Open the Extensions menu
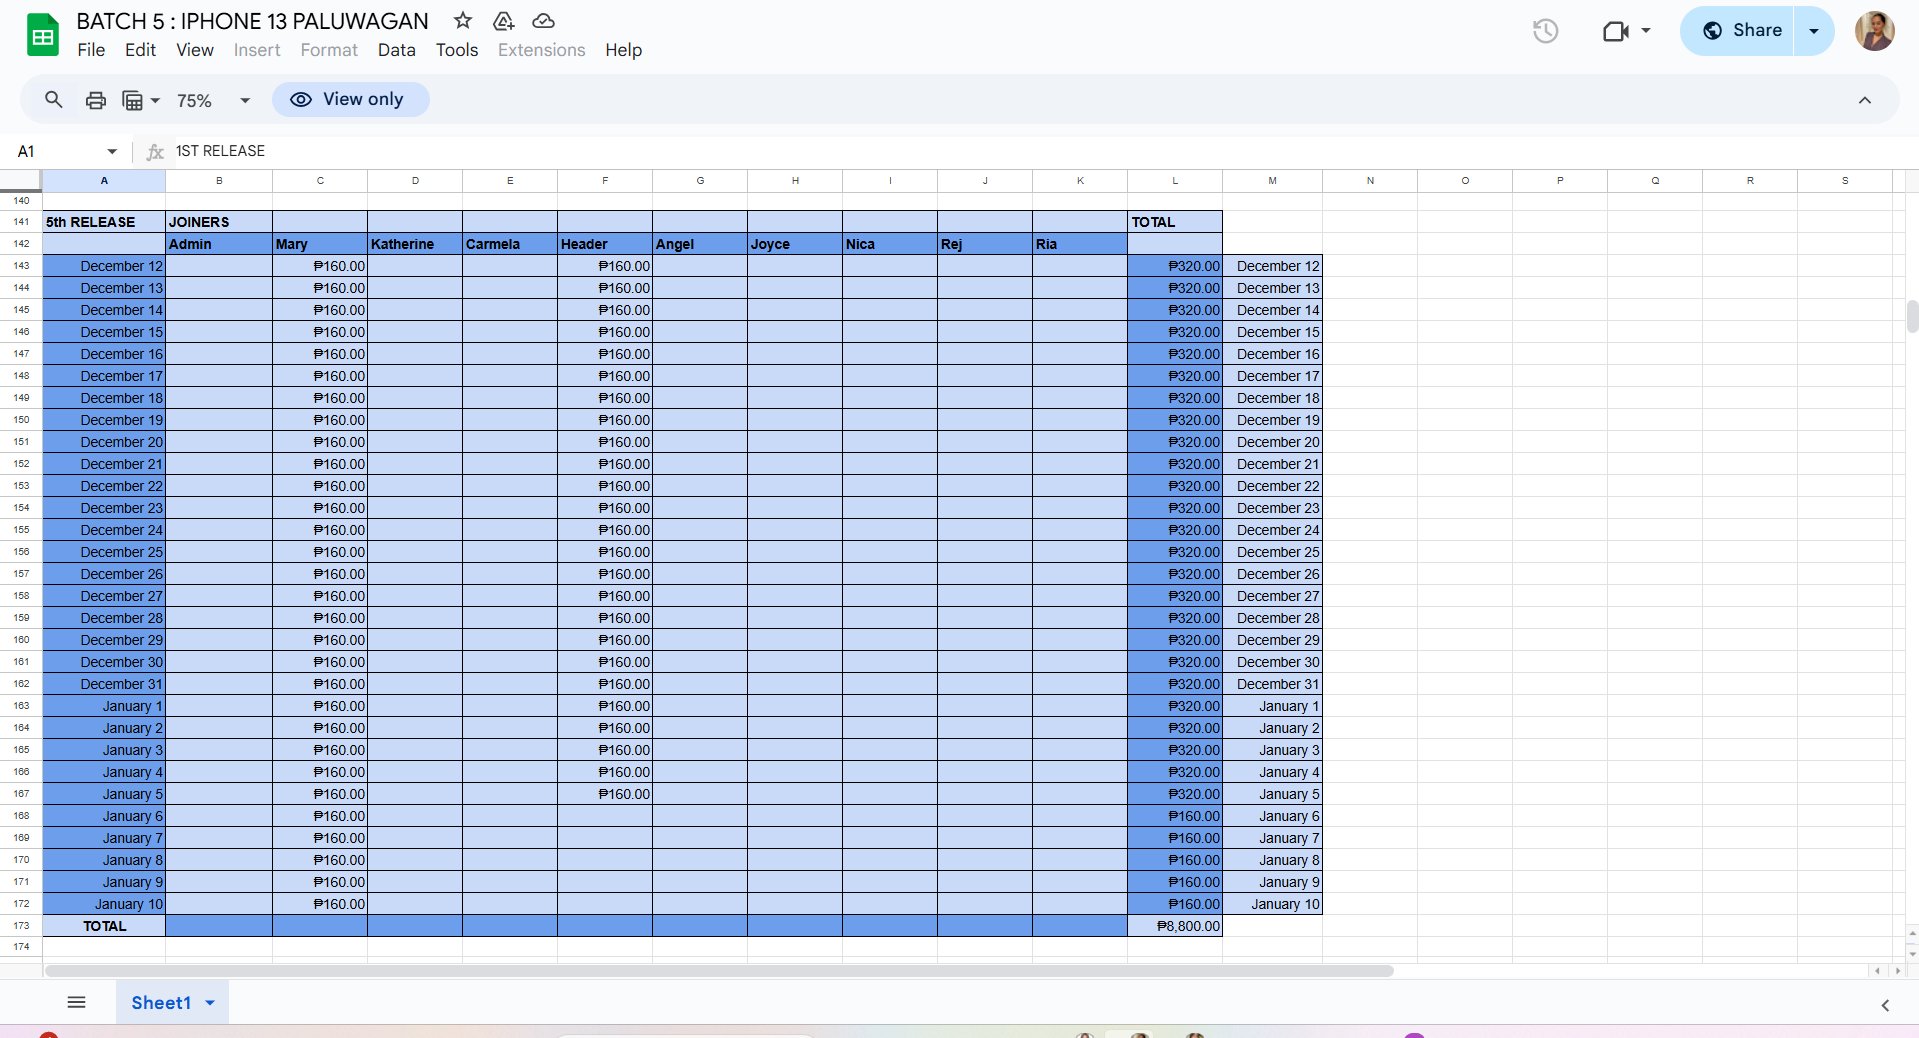Screen dimensions: 1919x1038 542,50
